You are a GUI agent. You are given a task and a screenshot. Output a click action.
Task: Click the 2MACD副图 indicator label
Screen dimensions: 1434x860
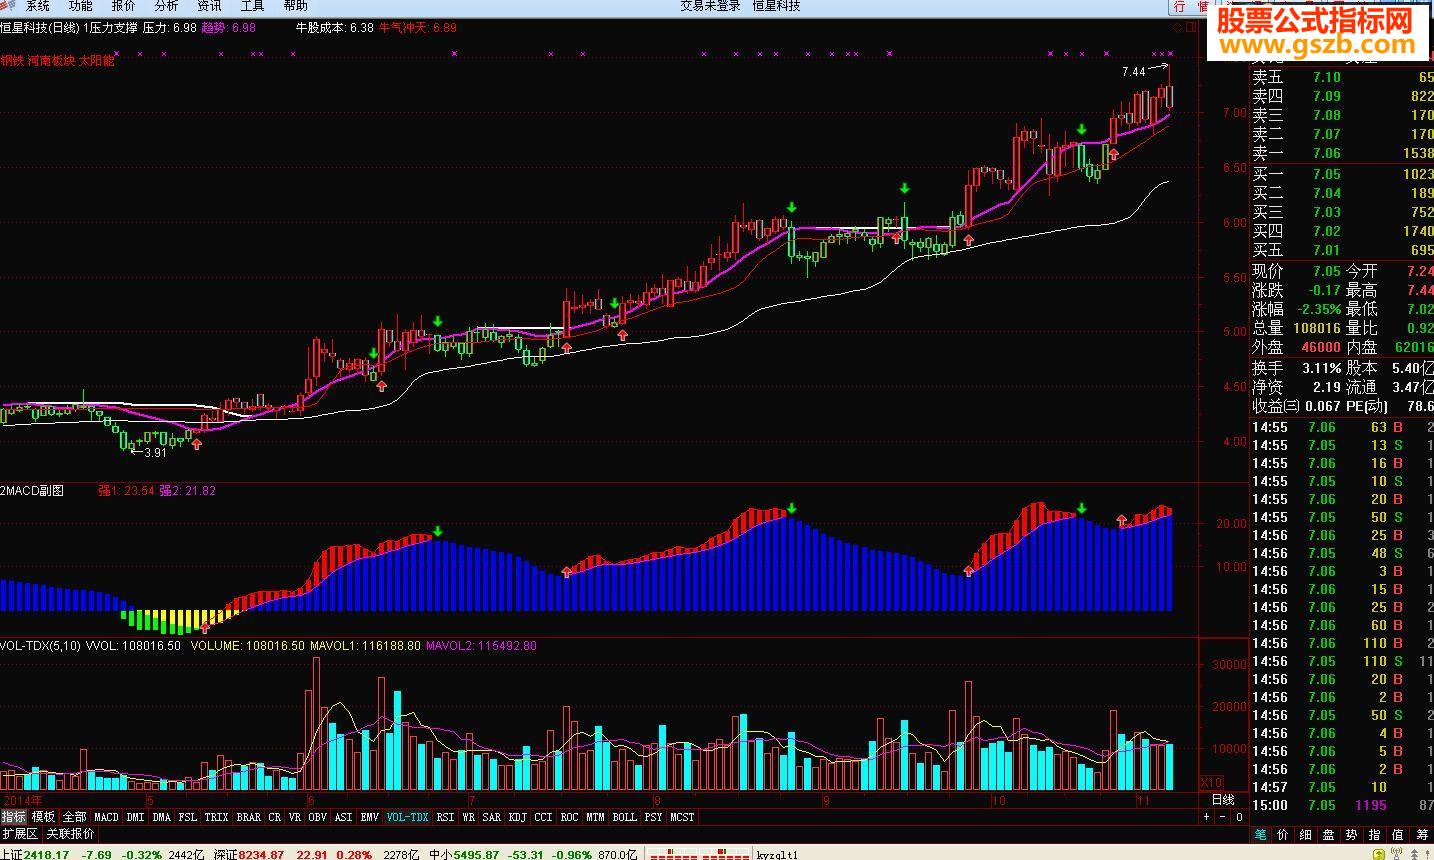(32, 490)
